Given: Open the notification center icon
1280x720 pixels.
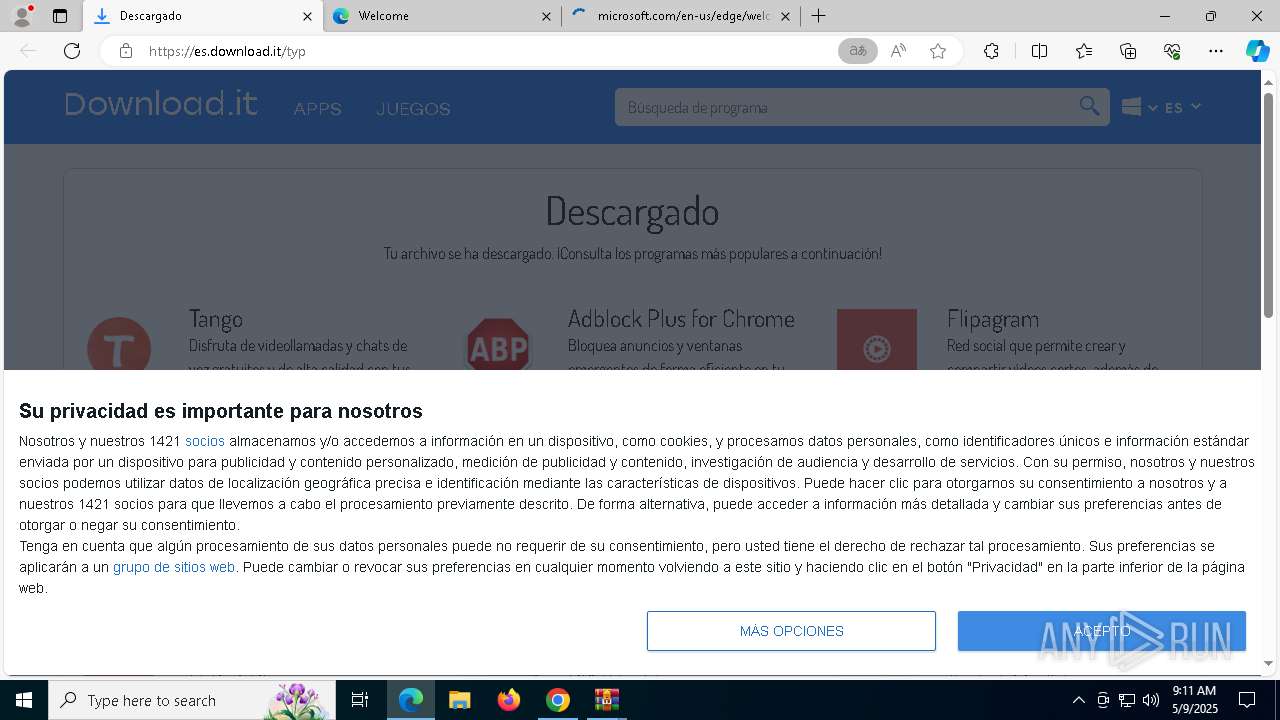Looking at the screenshot, I should (1247, 700).
